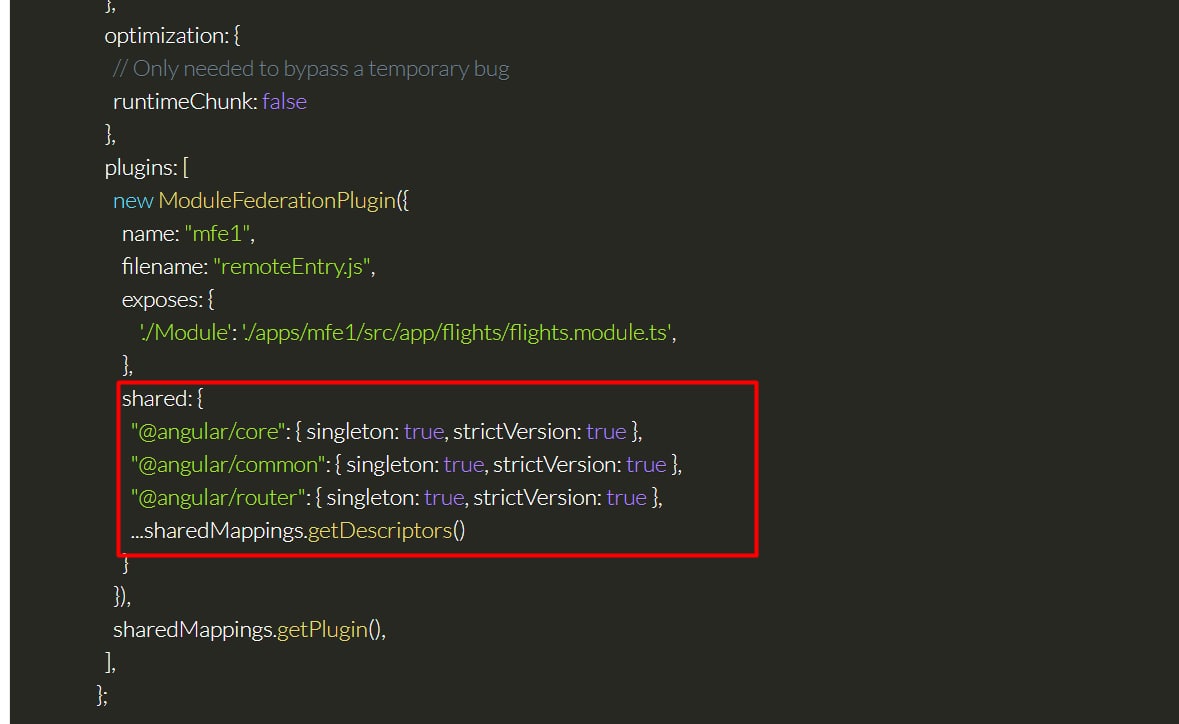Click the 'filename: "remoteEntry.js"' line
The width and height of the screenshot is (1179, 724).
coord(248,267)
